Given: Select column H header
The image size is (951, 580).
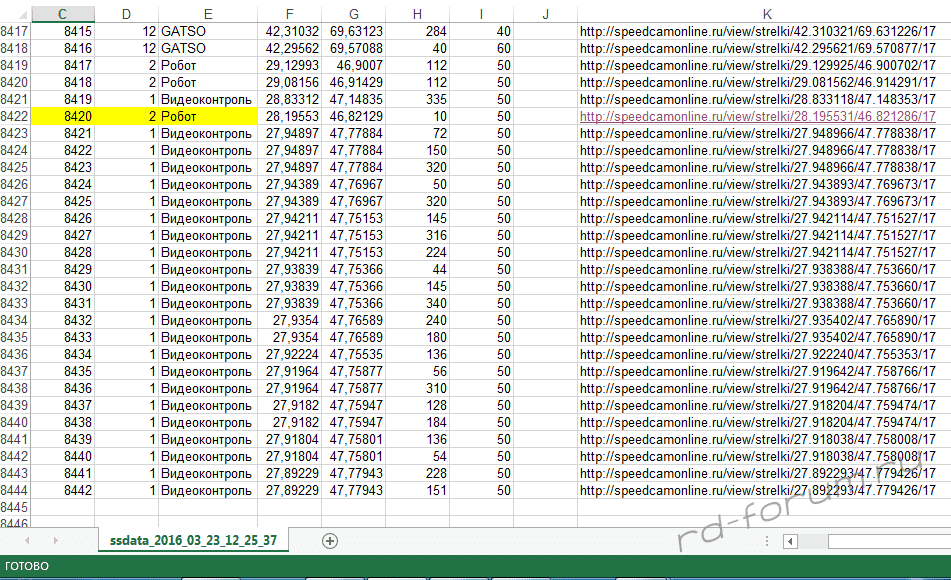Looking at the screenshot, I should coord(418,13).
